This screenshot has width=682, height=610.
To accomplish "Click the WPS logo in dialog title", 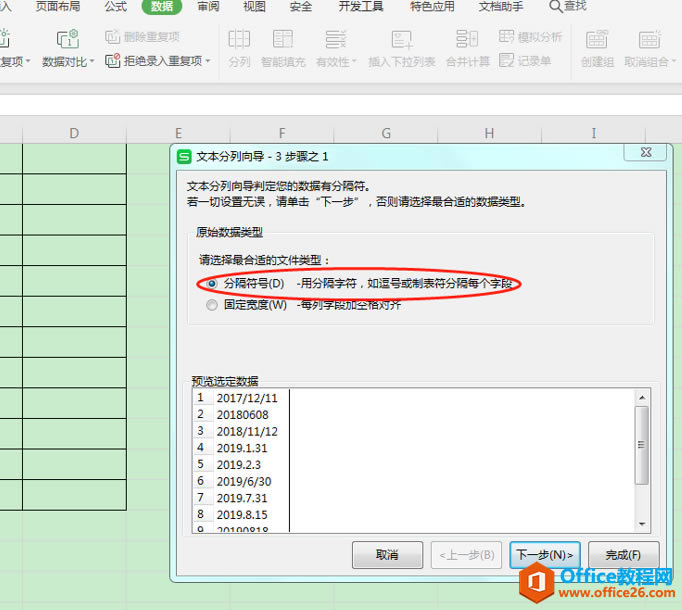I will (x=184, y=157).
